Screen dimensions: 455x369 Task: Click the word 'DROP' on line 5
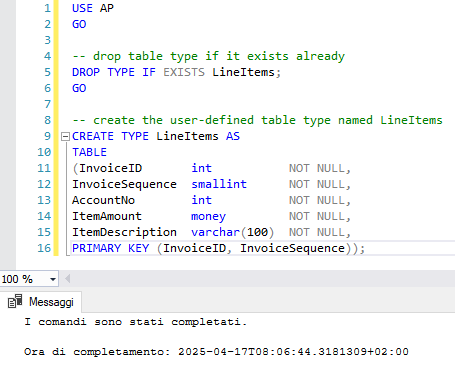pyautogui.click(x=86, y=72)
